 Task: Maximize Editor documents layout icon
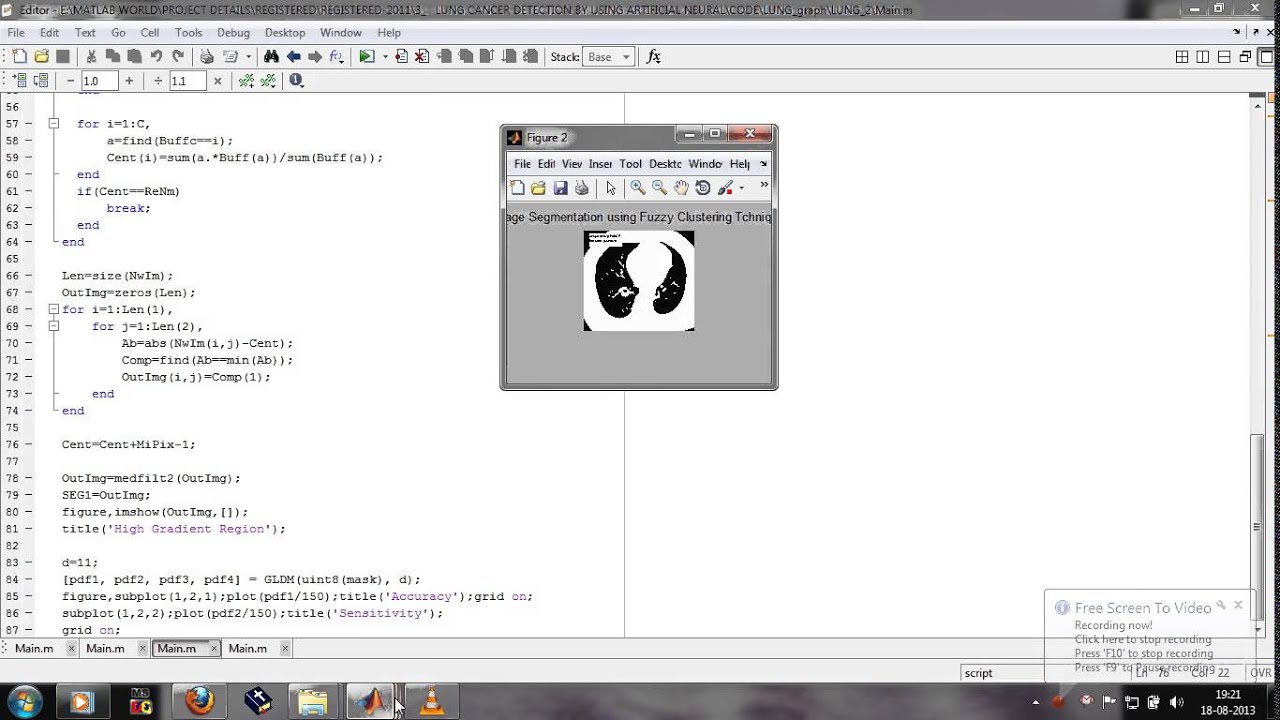(x=1267, y=57)
